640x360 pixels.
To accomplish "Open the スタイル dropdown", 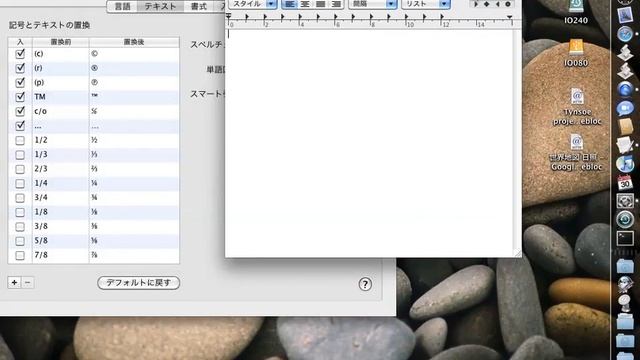I will [x=253, y=4].
